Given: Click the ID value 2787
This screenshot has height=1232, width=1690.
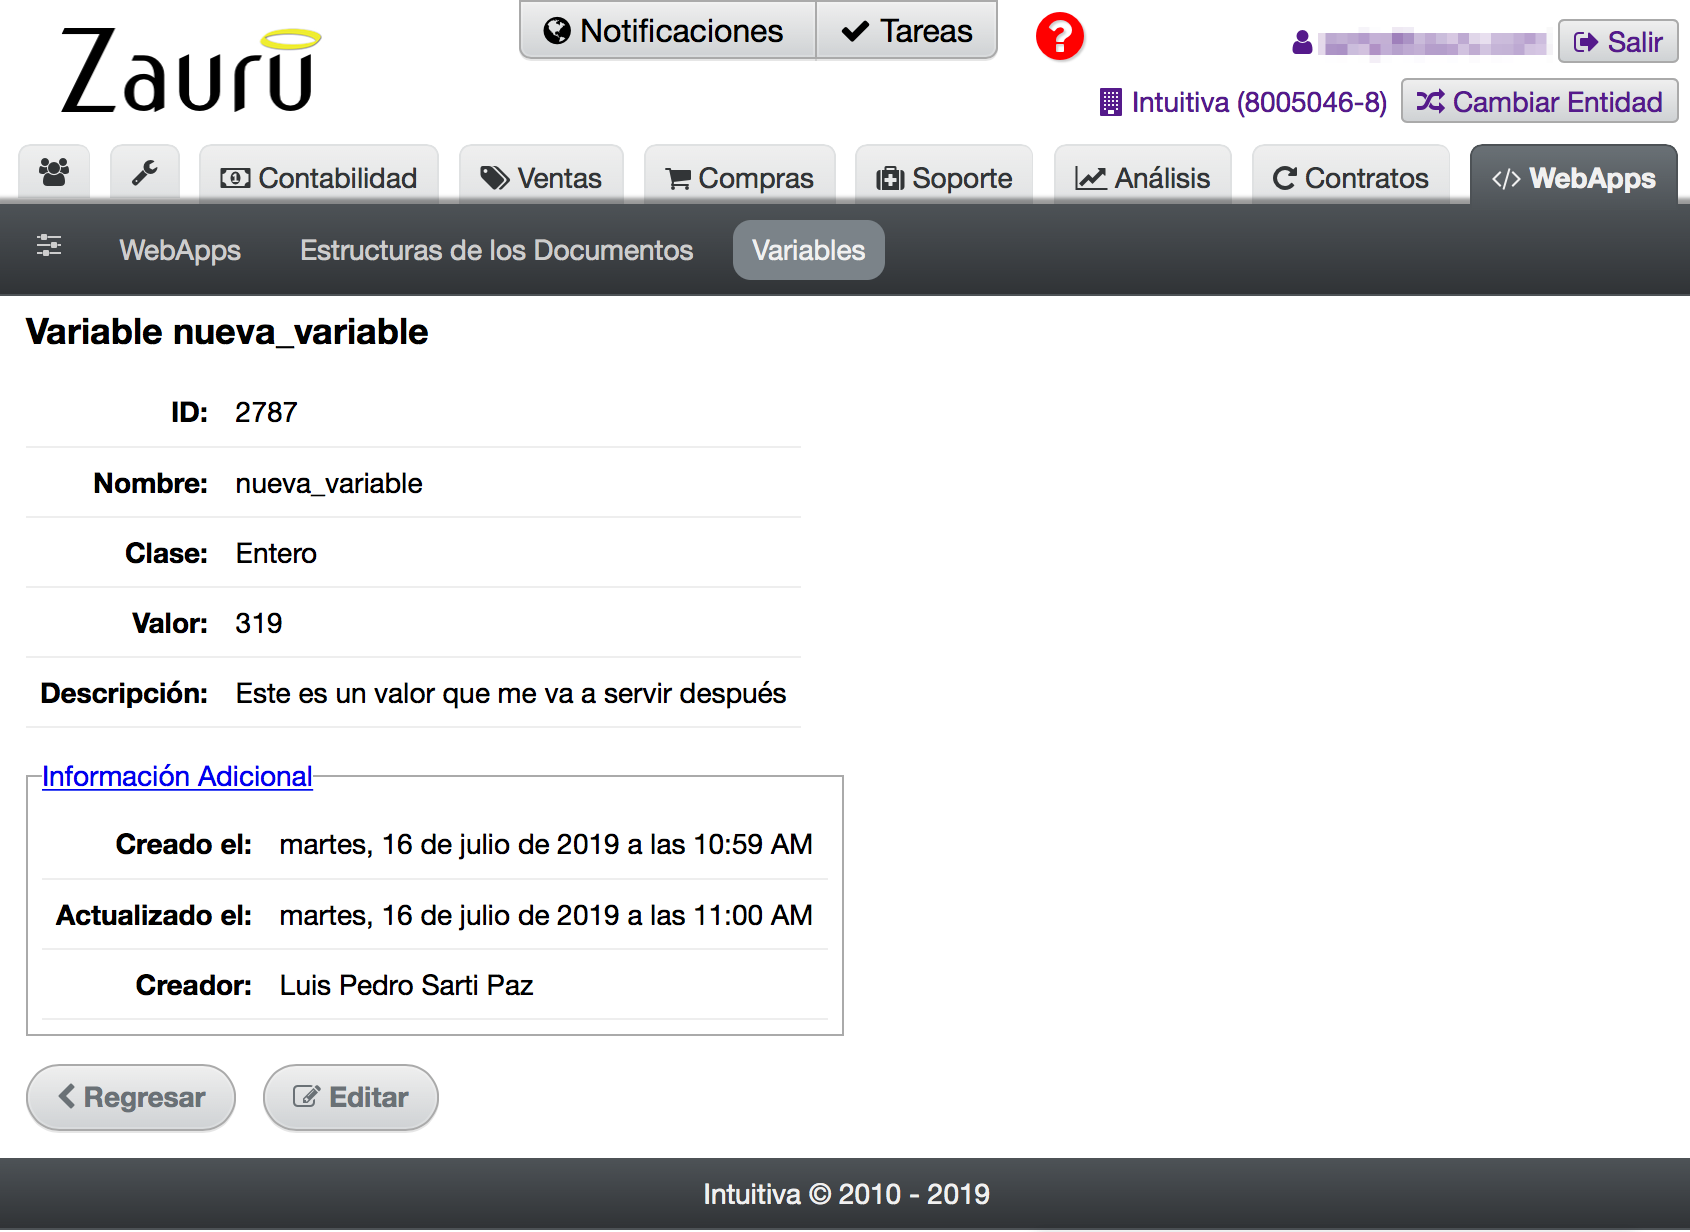Looking at the screenshot, I should tap(266, 412).
